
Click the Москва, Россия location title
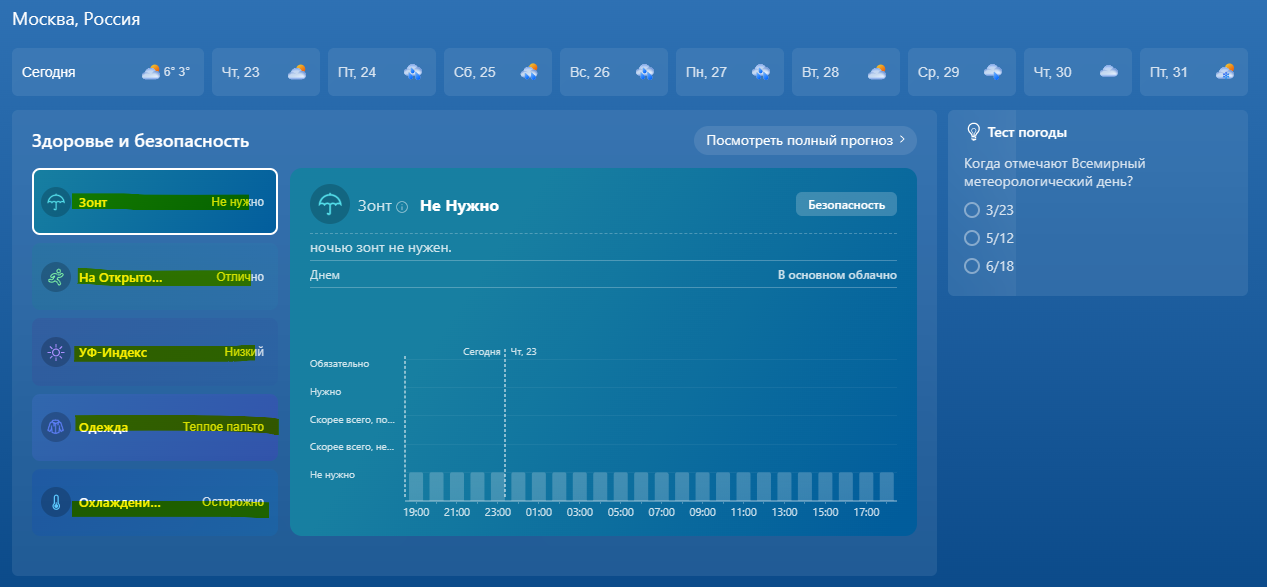coord(76,19)
